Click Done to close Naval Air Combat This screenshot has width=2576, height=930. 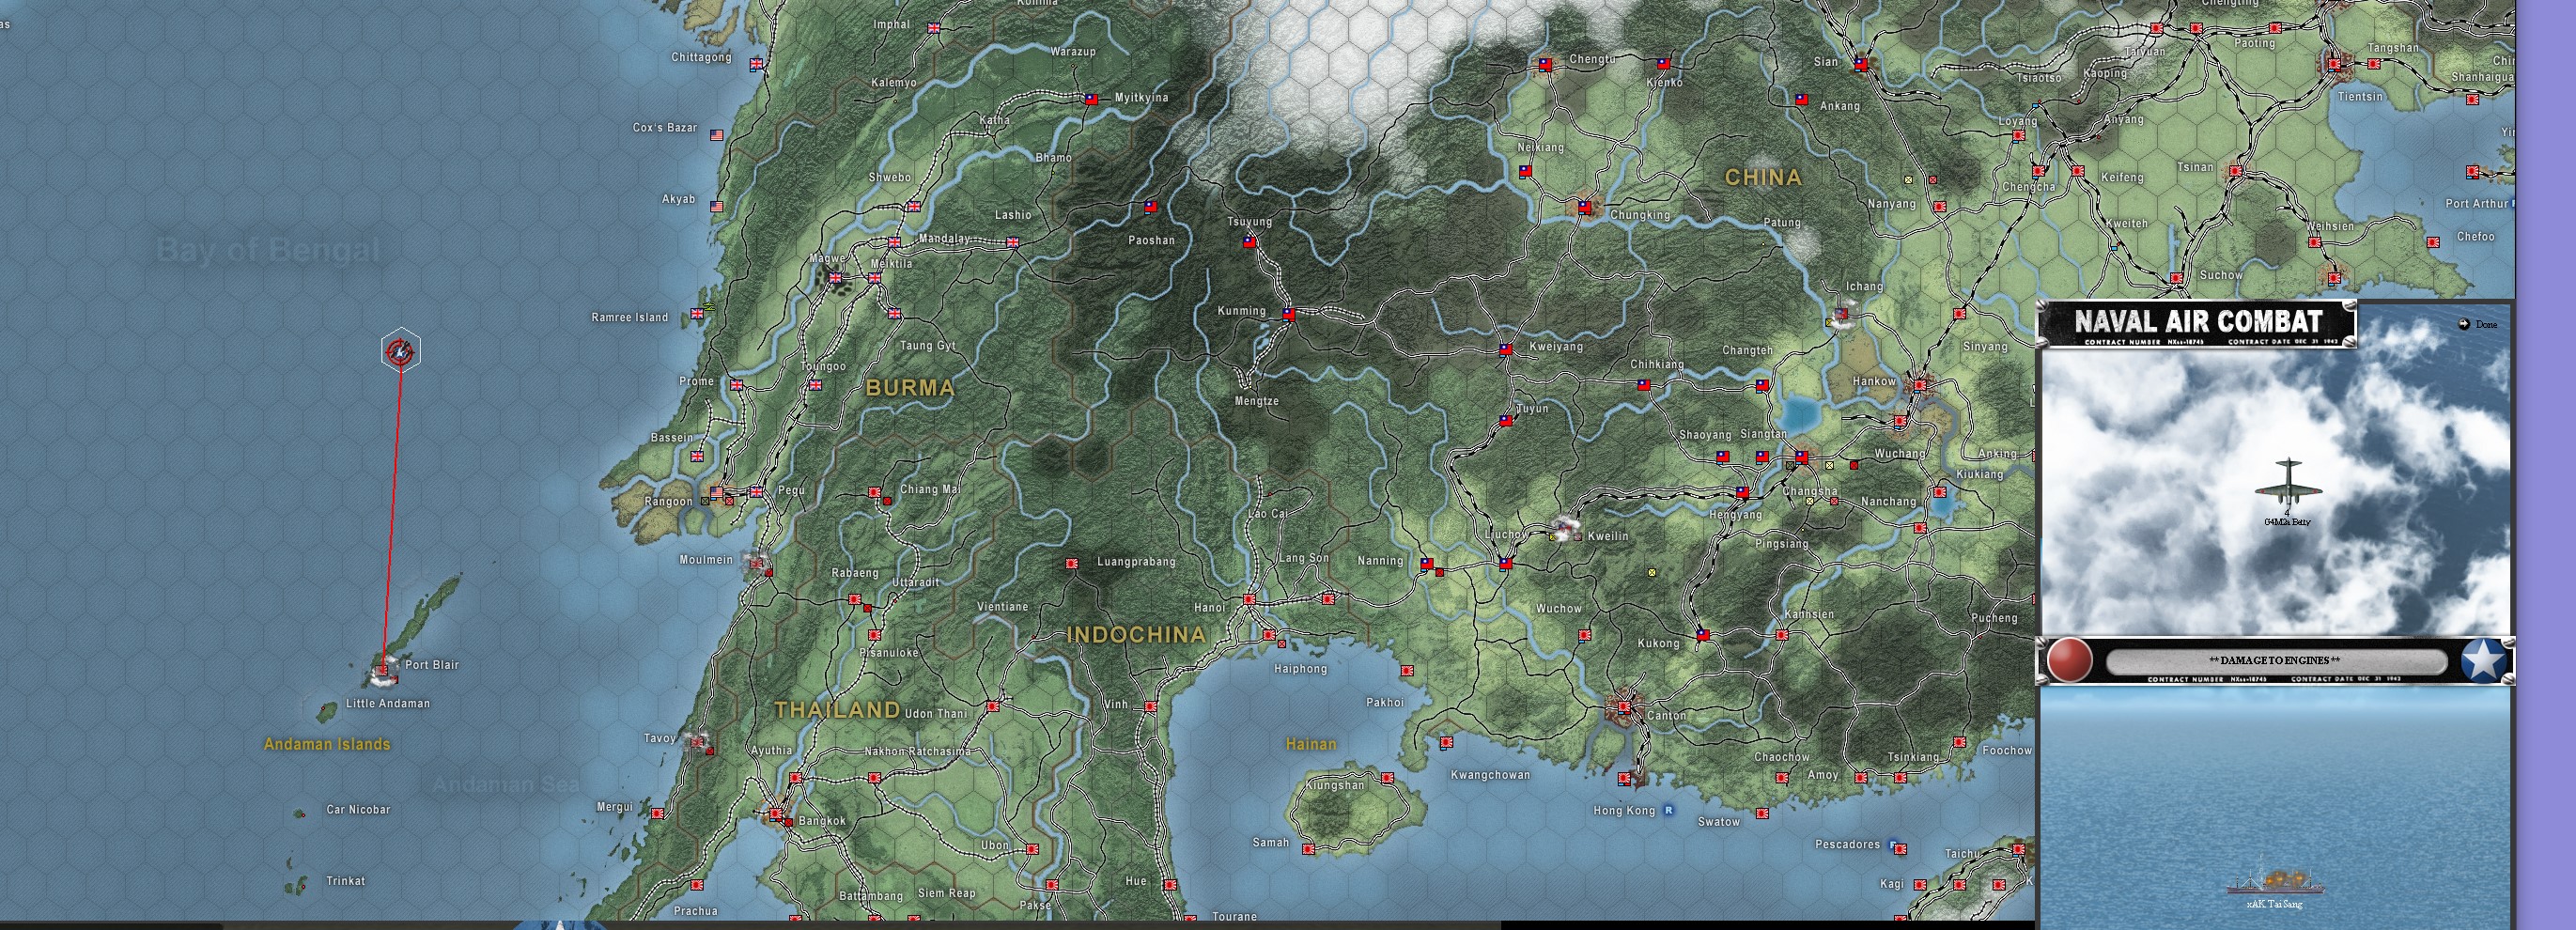tap(2478, 324)
